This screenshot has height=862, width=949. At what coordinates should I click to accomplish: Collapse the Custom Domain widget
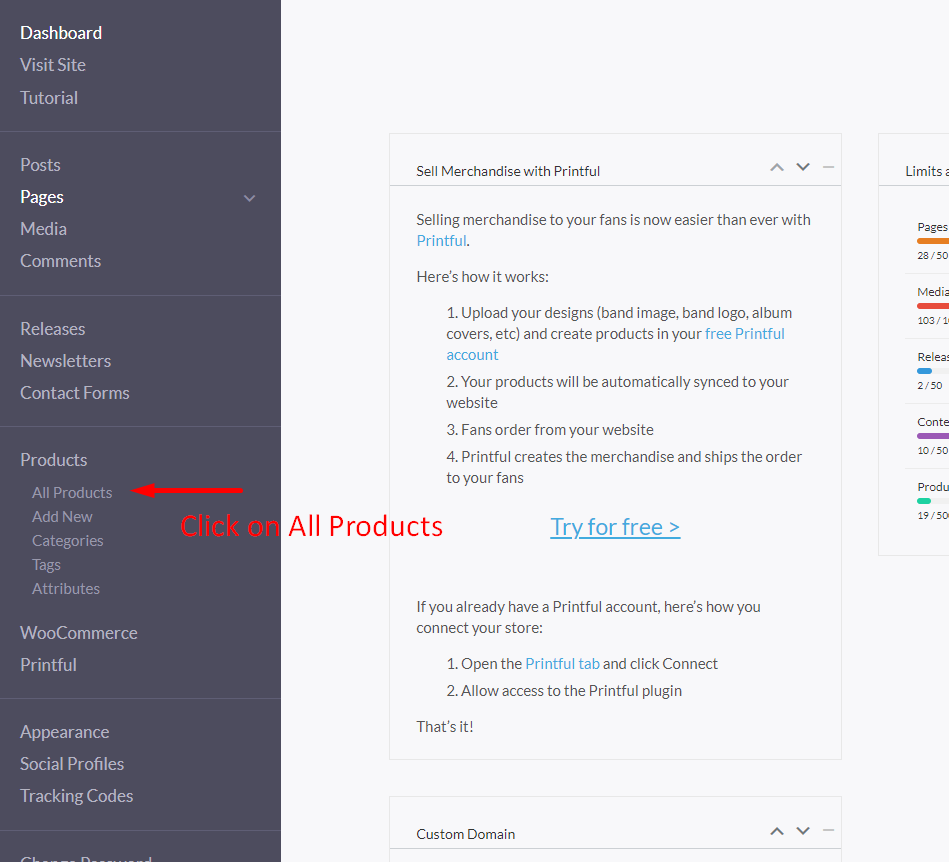click(829, 831)
